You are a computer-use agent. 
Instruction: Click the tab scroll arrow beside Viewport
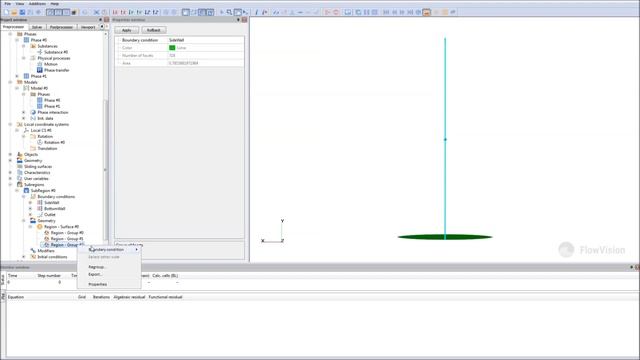coord(102,27)
